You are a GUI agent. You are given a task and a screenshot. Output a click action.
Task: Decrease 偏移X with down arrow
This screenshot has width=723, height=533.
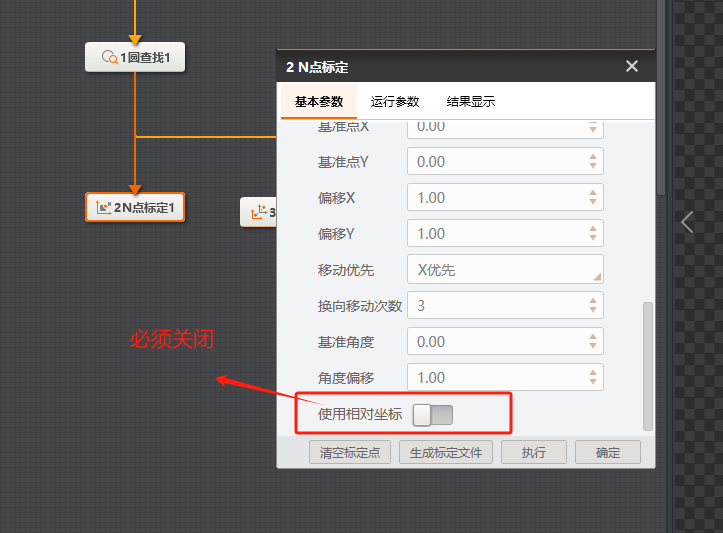pos(593,202)
